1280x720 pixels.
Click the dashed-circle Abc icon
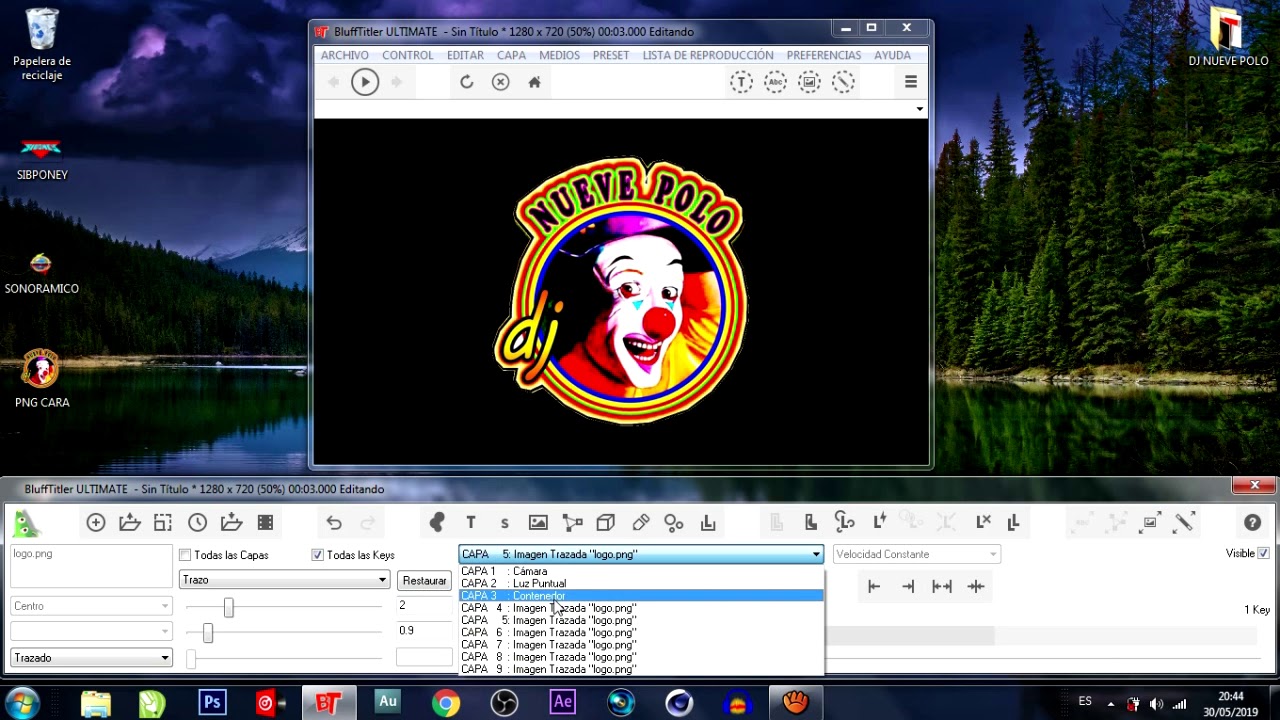775,82
